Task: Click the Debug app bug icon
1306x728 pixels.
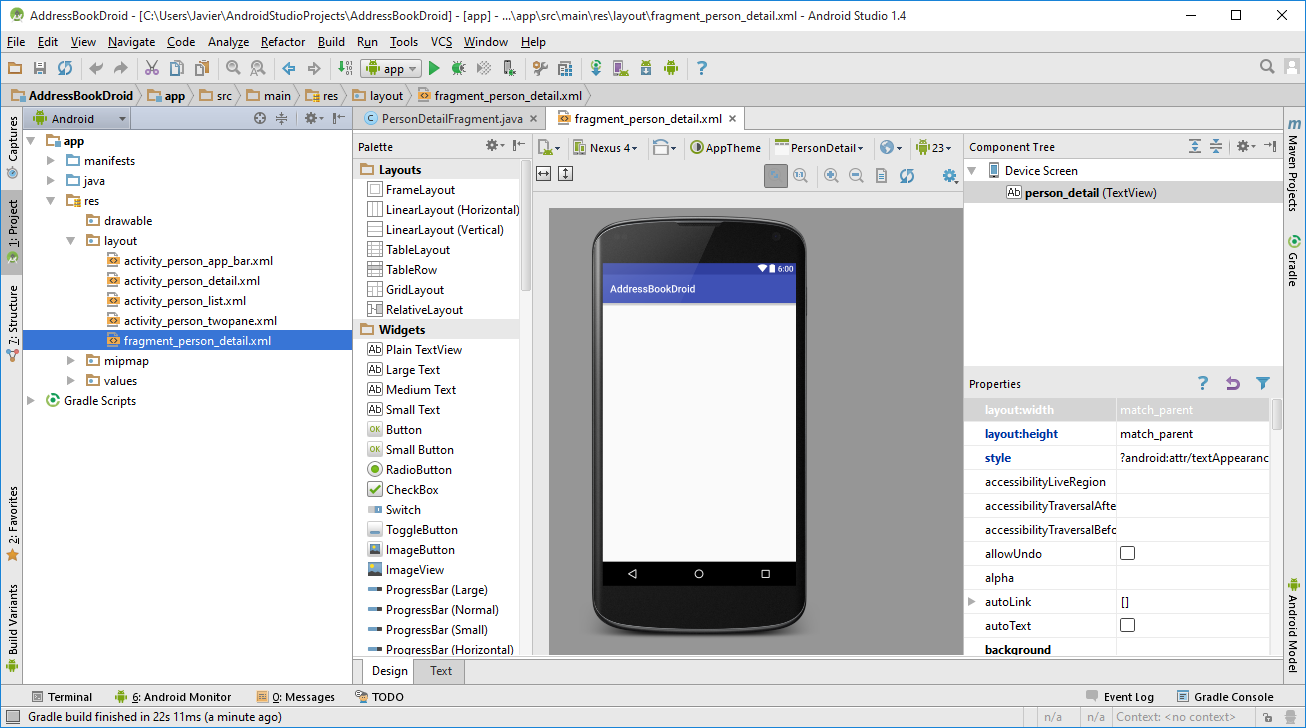Action: [x=458, y=68]
